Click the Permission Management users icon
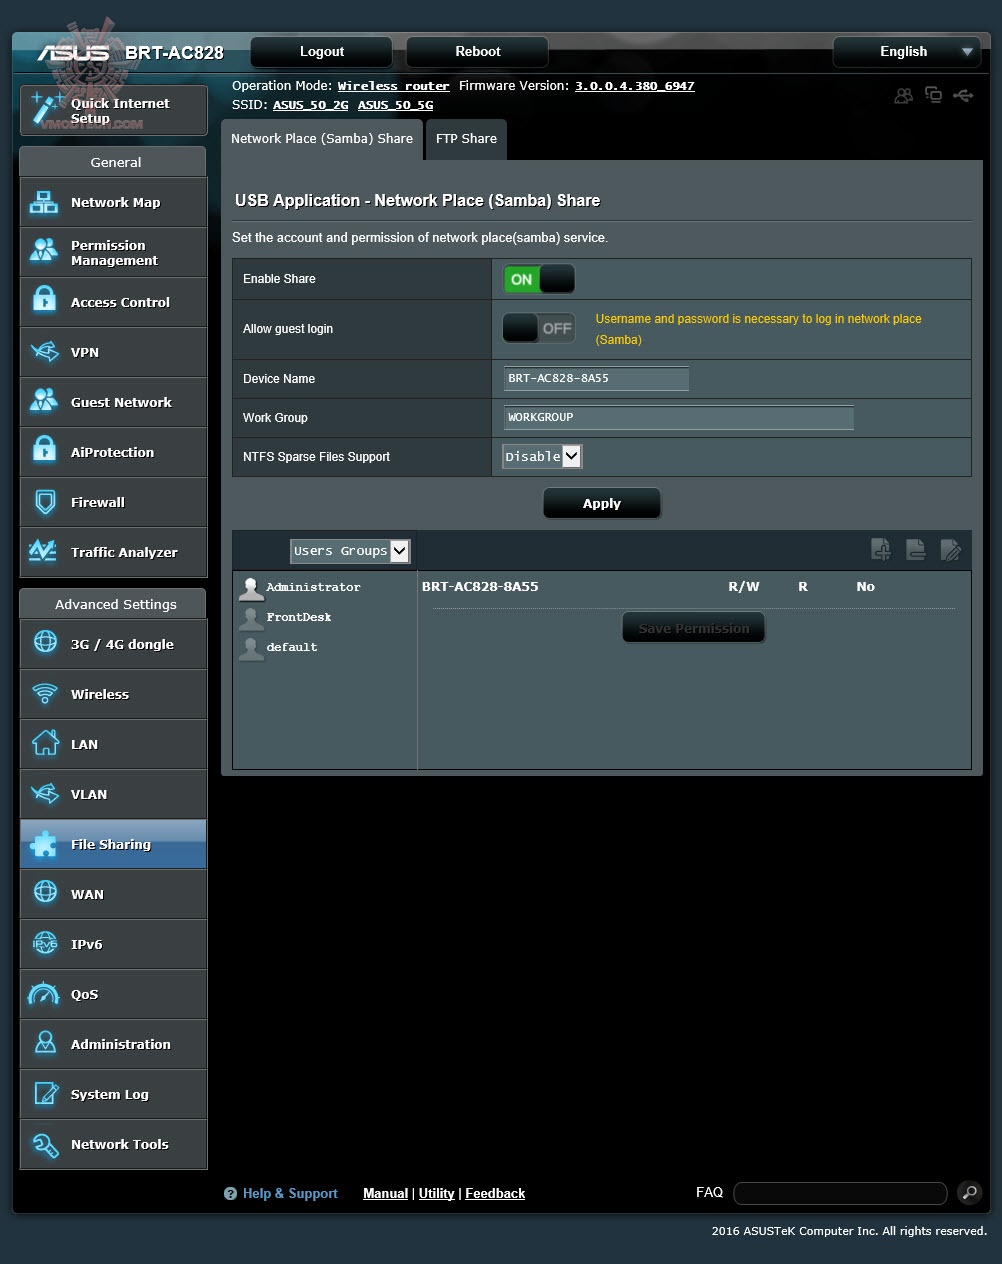 44,252
